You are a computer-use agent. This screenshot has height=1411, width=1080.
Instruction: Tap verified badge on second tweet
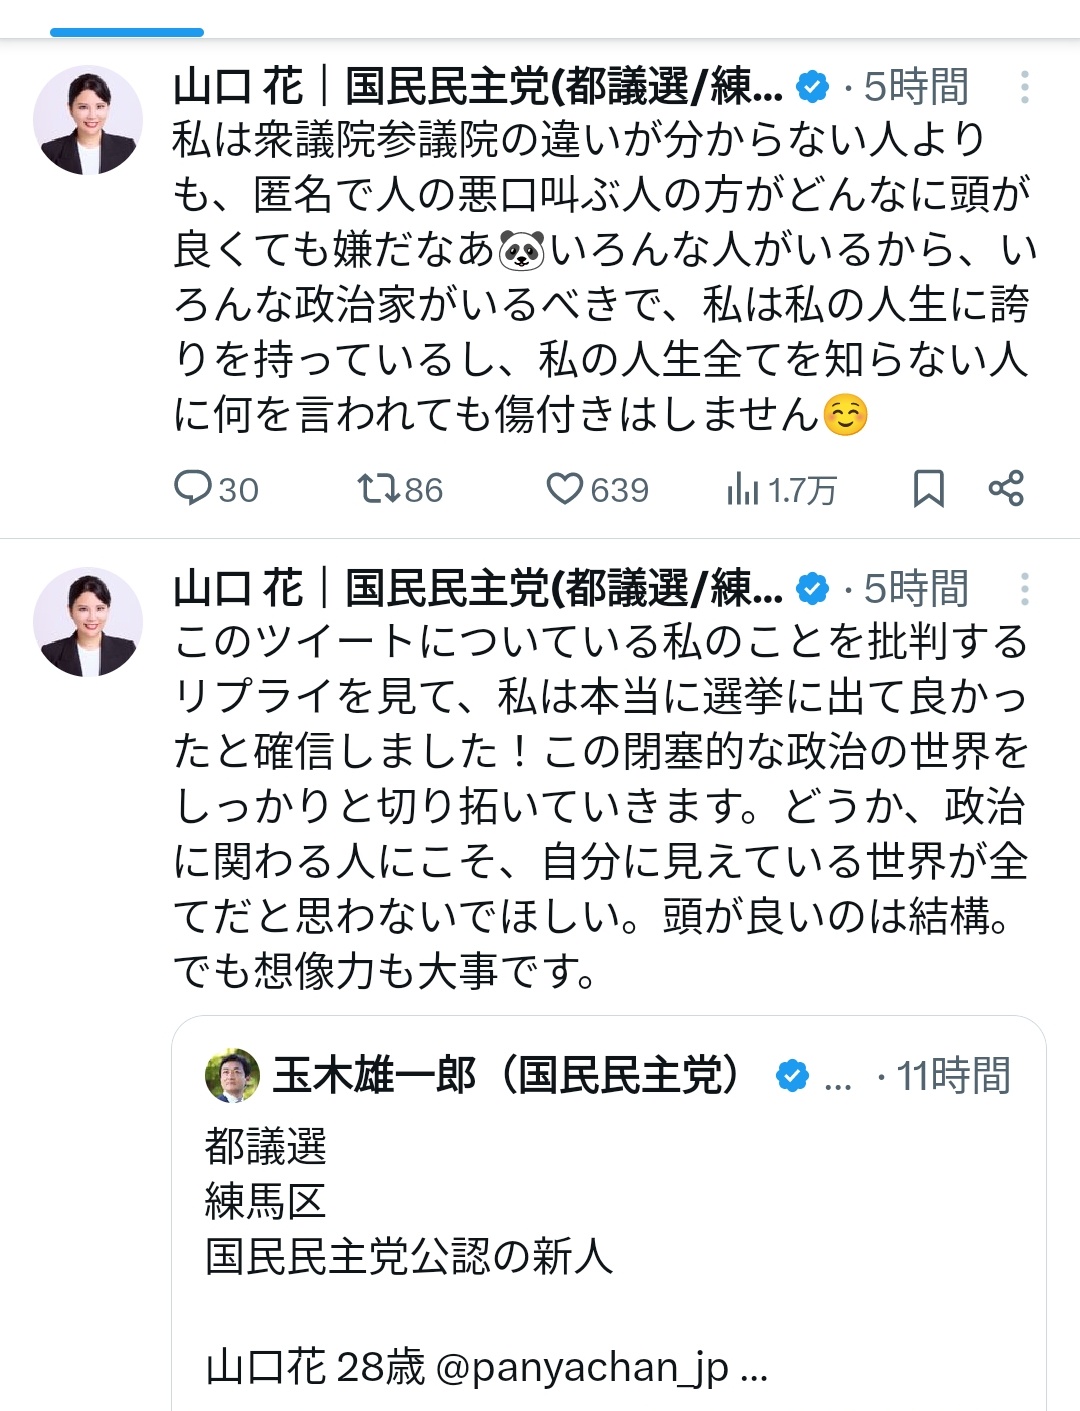(812, 590)
